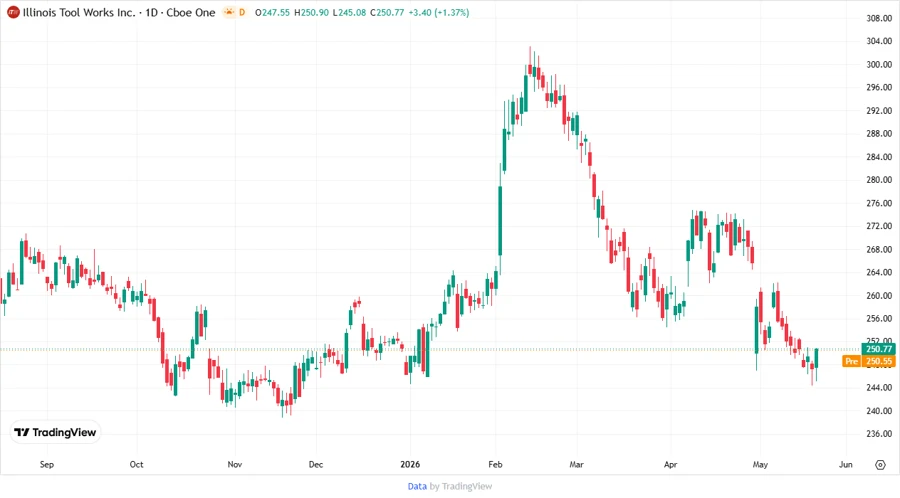Click the 304.00 price axis label
900x498 pixels.
[879, 41]
